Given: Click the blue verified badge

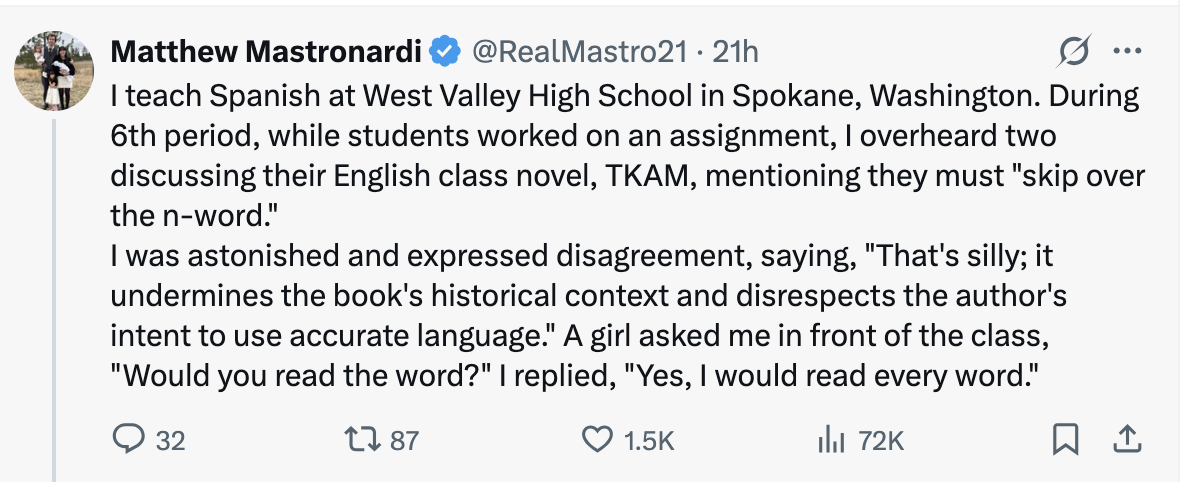Looking at the screenshot, I should pos(445,49).
